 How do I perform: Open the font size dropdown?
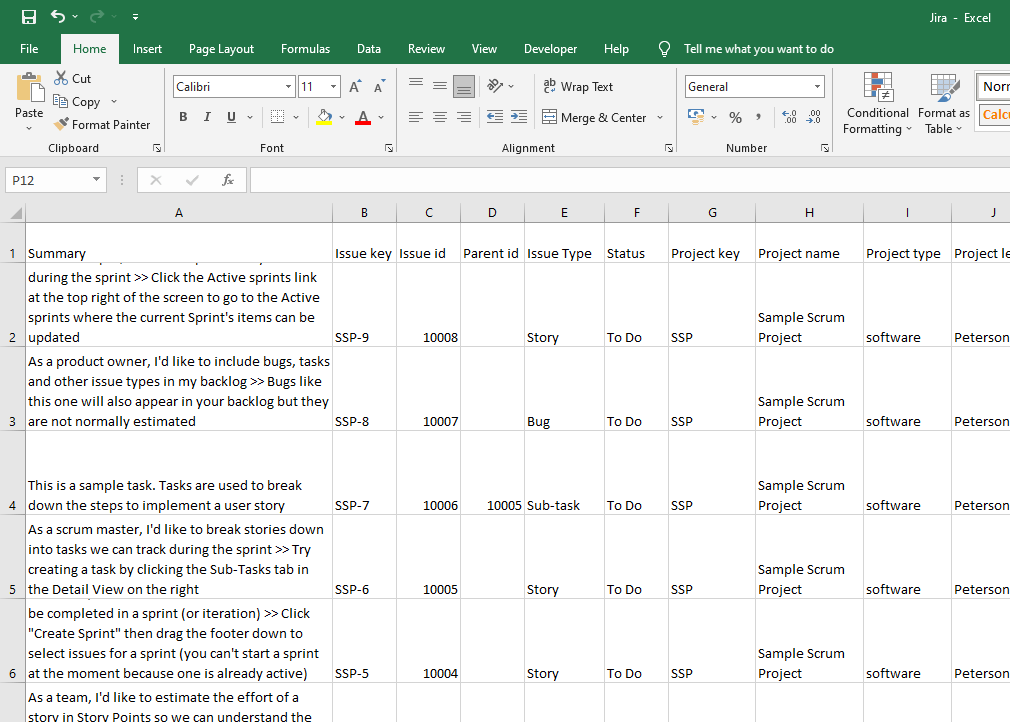tap(333, 86)
